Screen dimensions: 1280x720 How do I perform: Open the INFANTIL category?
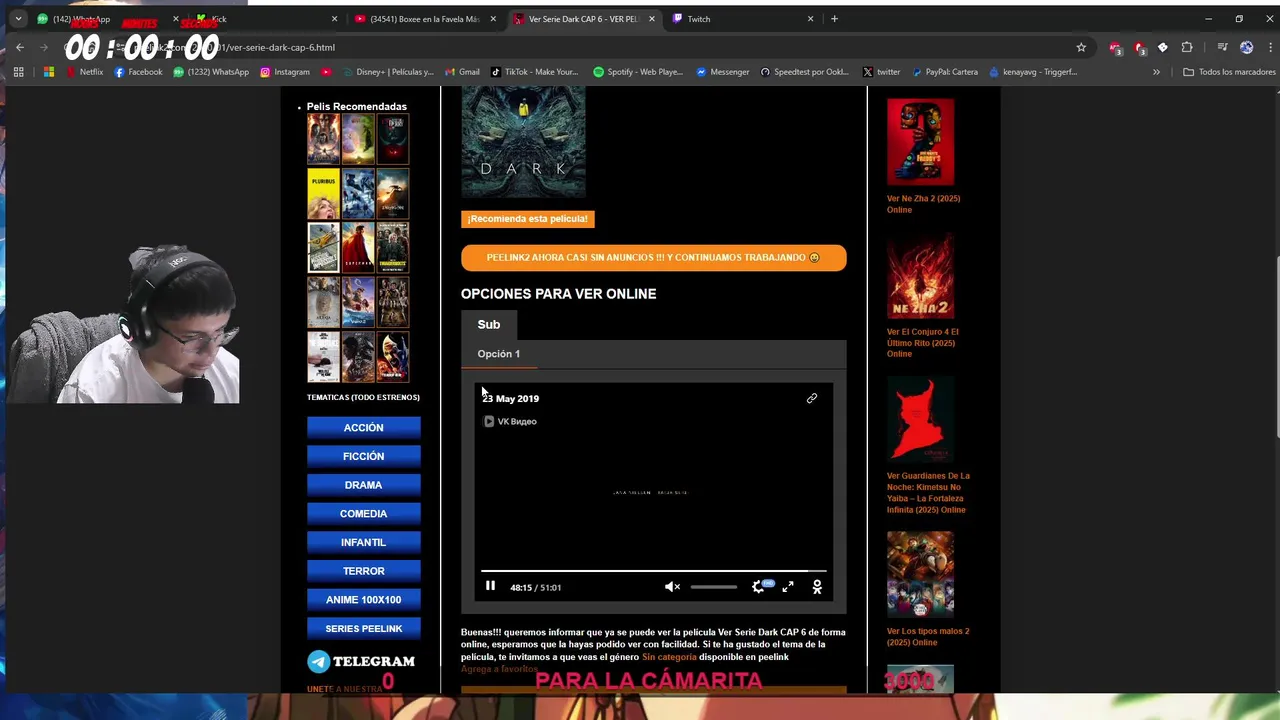click(x=363, y=542)
